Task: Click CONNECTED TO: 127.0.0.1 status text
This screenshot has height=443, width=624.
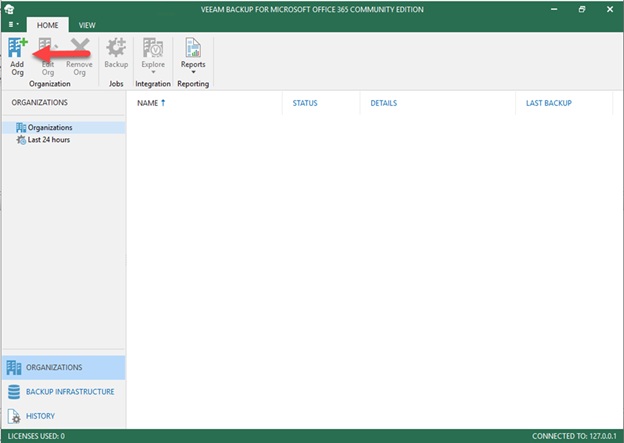Action: pos(574,436)
